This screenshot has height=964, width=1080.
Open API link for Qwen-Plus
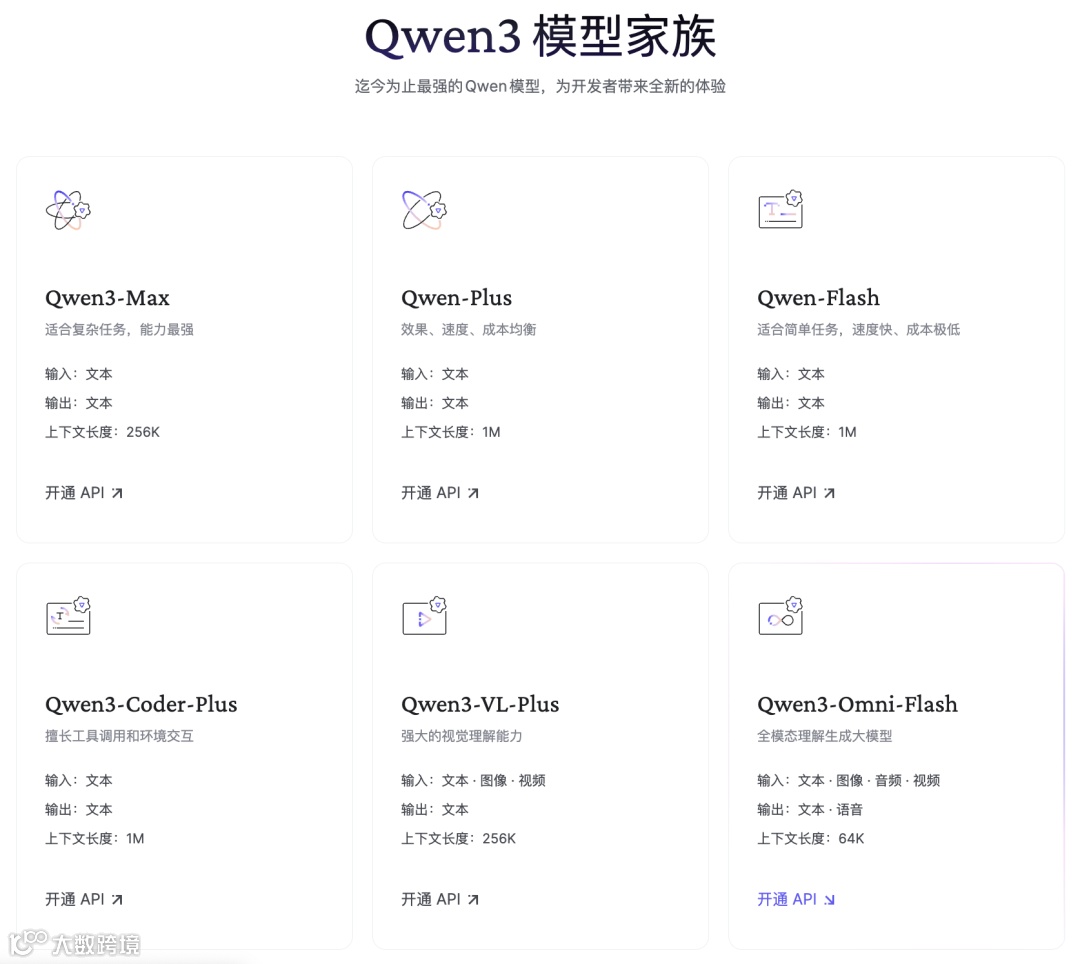pos(440,493)
